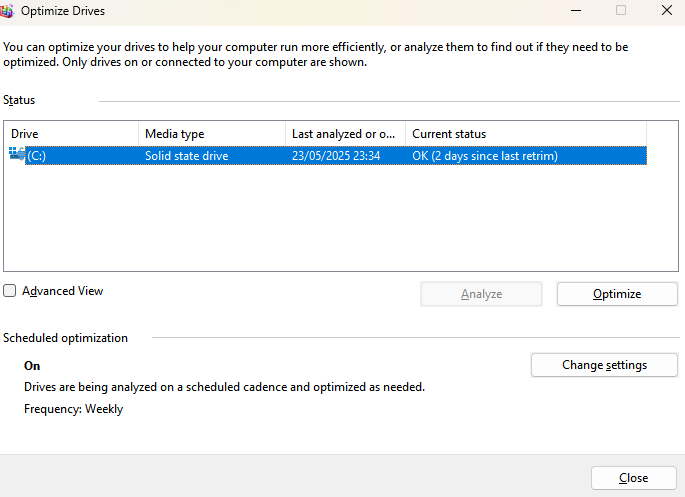Screen dimensions: 685x497
Task: Close the window with the title bar X
Action: [x=667, y=10]
